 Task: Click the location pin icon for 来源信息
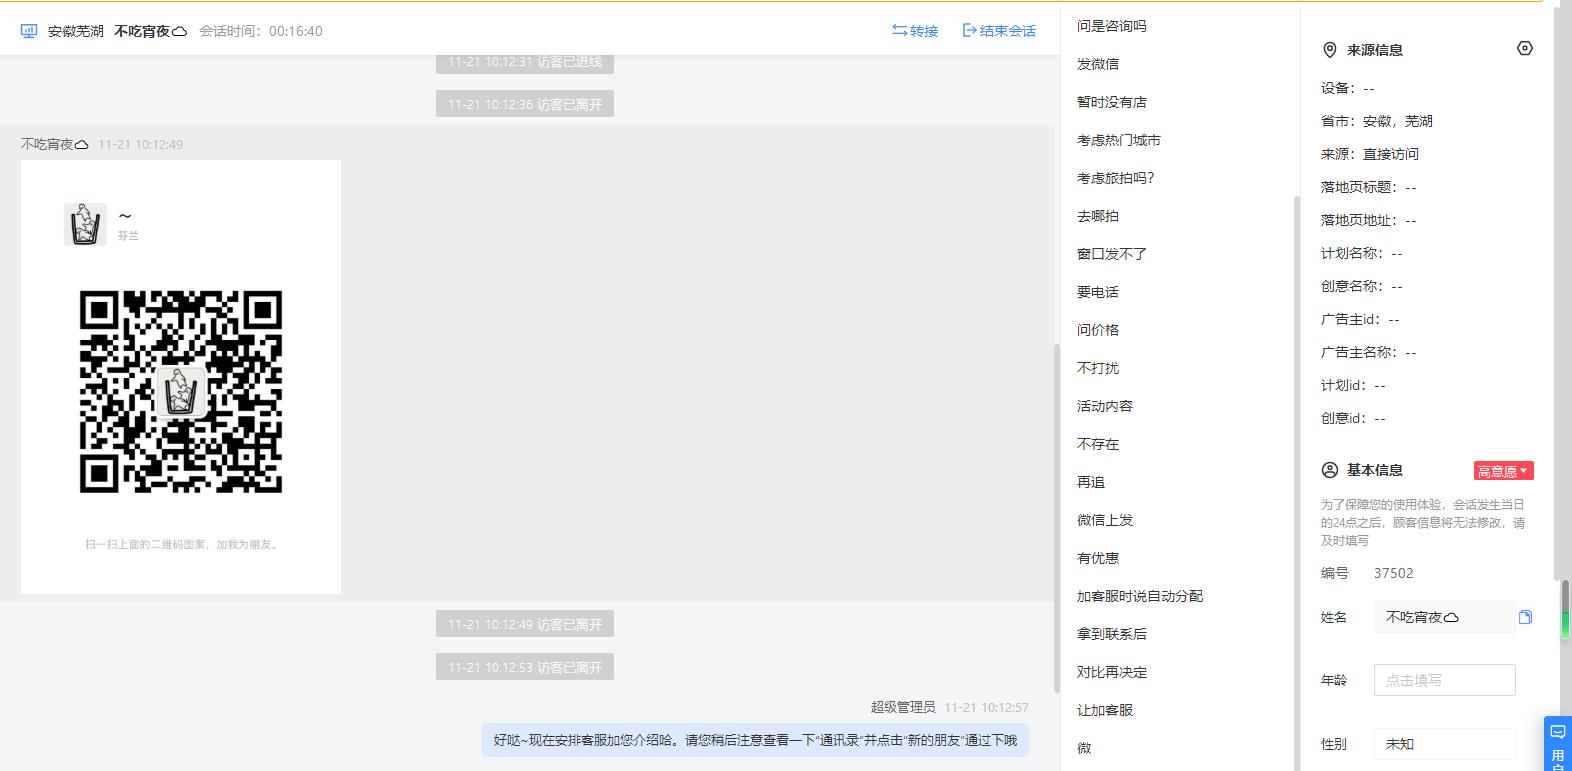(1329, 50)
